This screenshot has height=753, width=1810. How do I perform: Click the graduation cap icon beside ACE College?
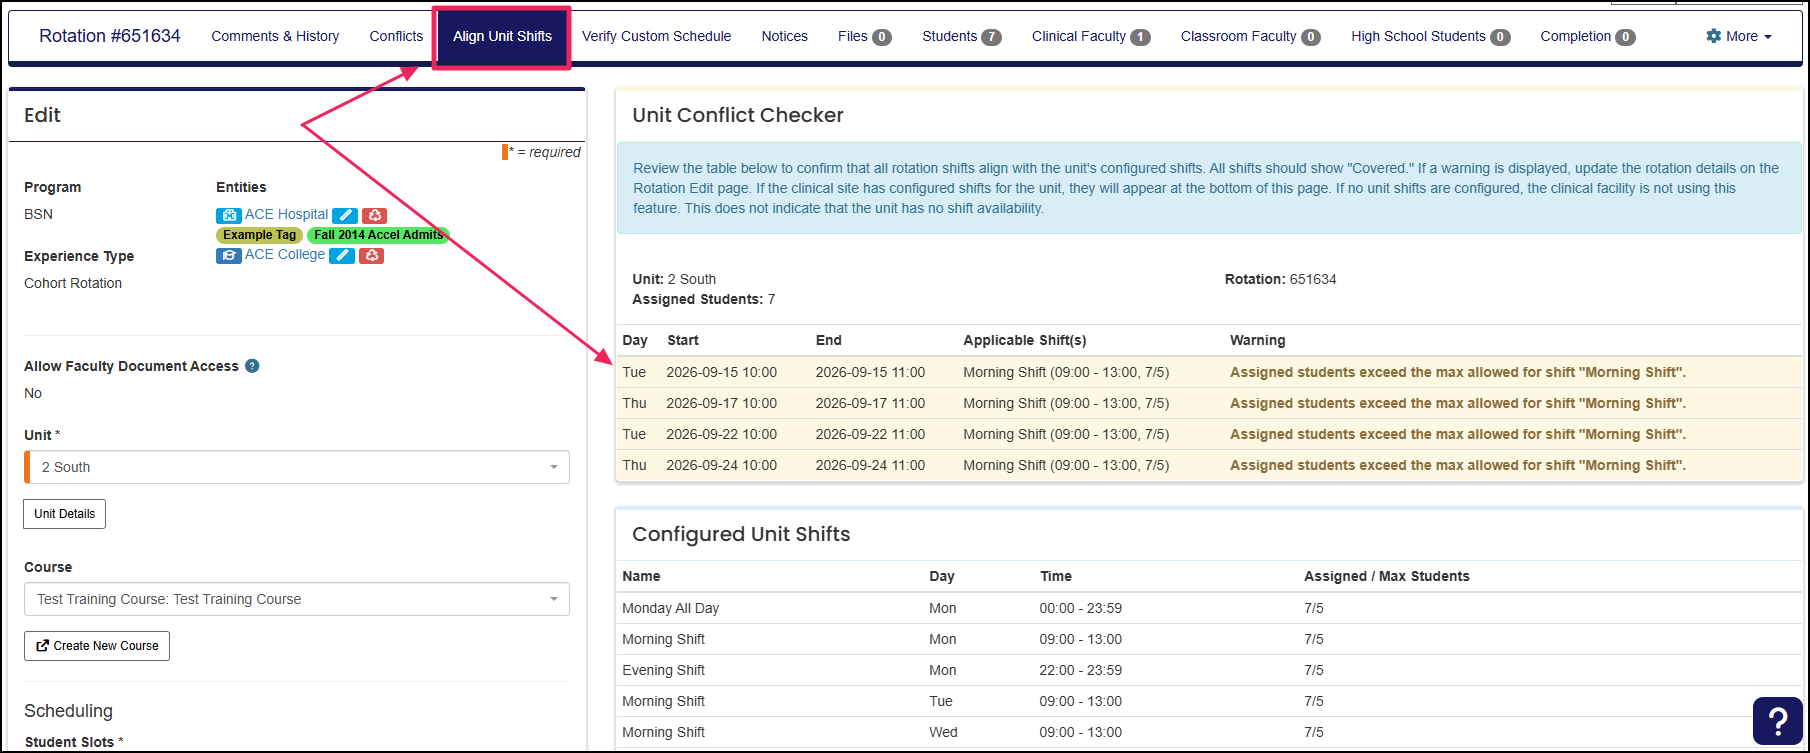click(228, 255)
